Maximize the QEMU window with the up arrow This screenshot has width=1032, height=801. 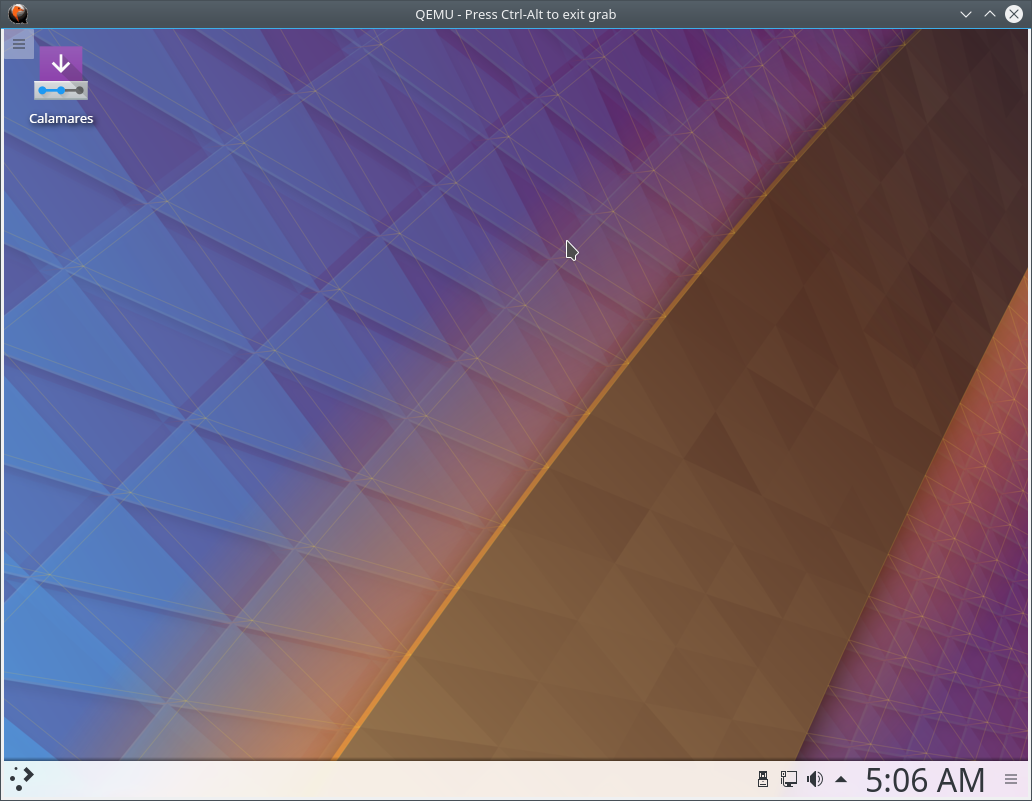[x=990, y=13]
